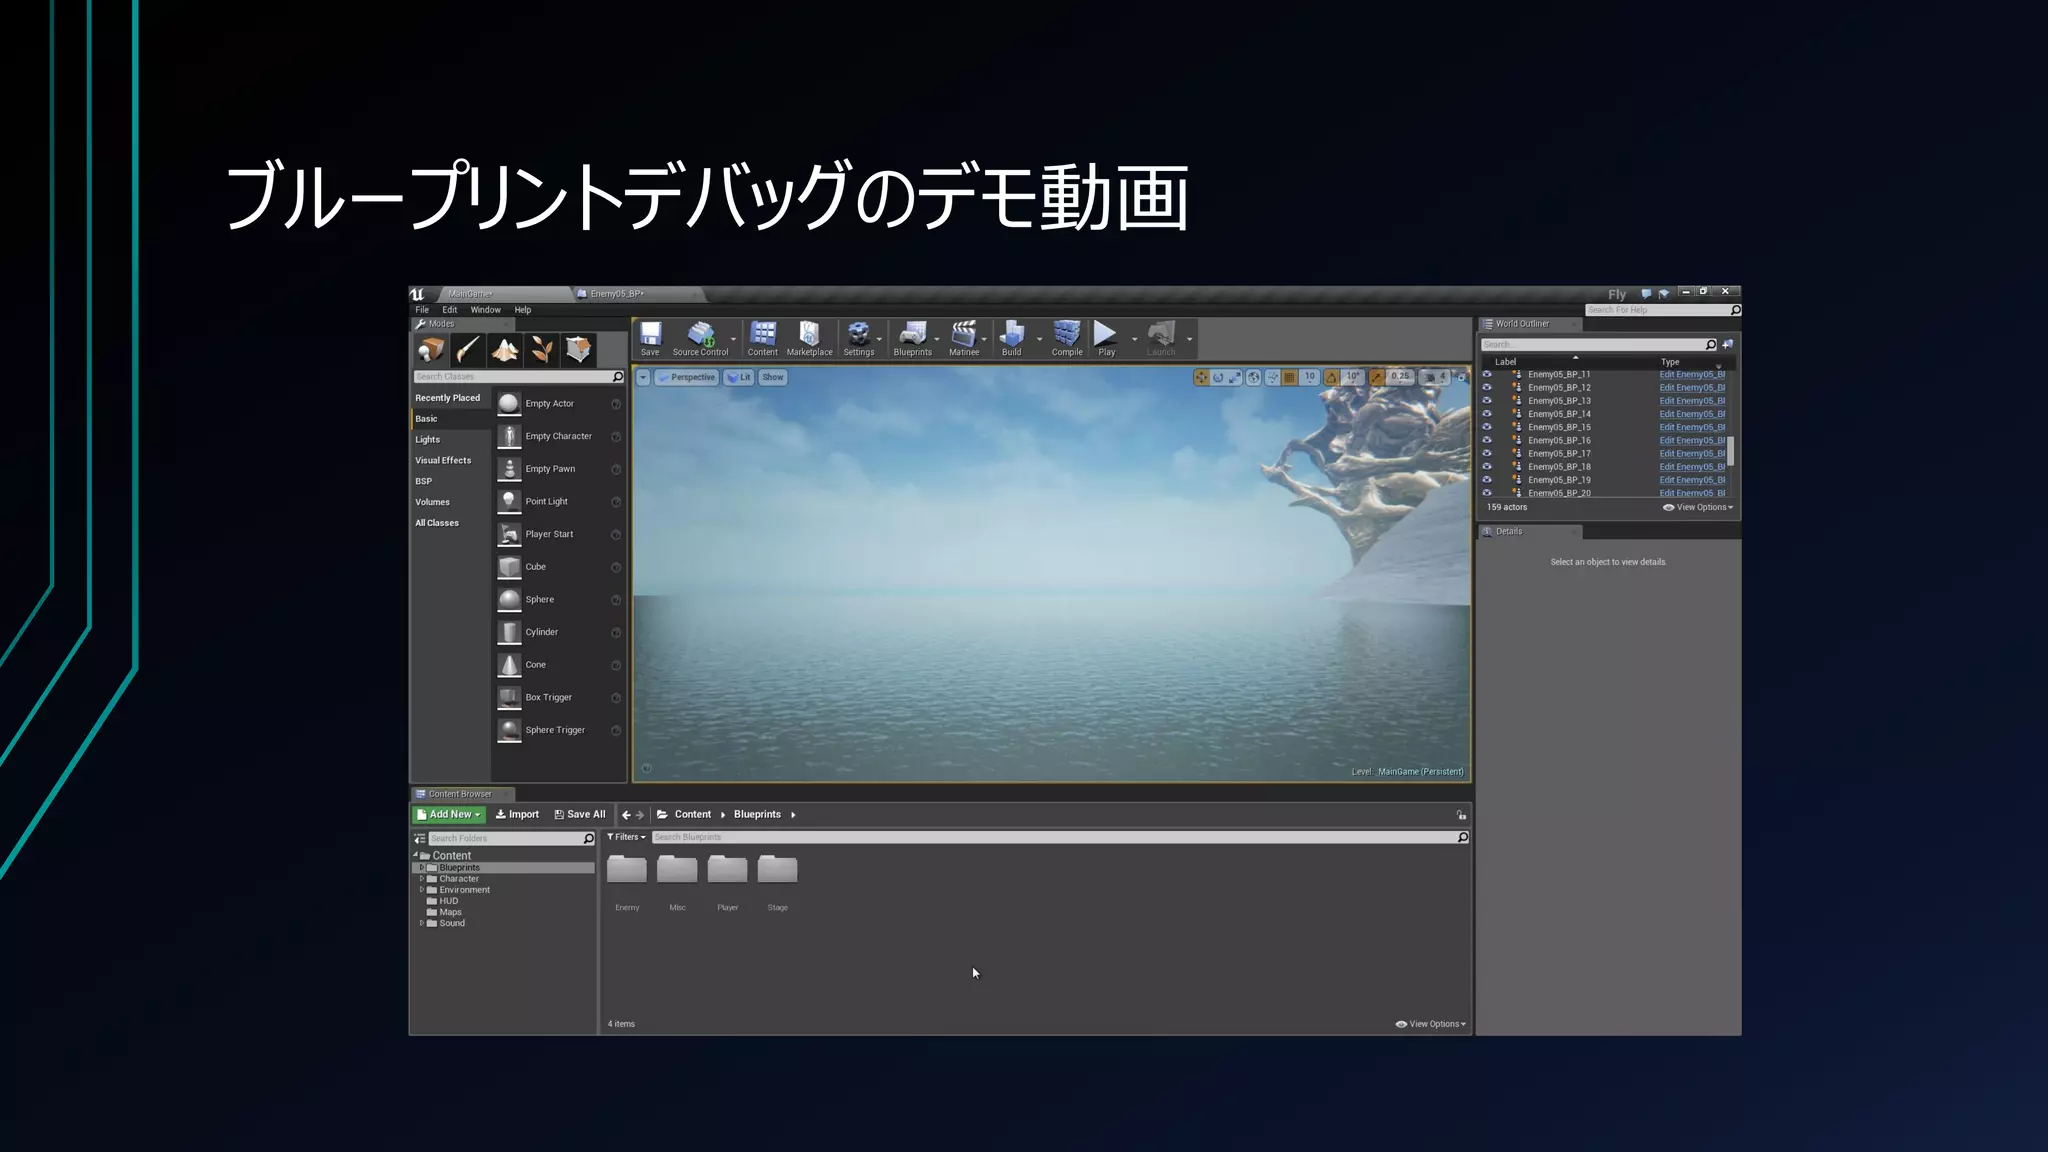Open the Lit view mode dropdown
2048x1152 pixels.
coord(739,378)
